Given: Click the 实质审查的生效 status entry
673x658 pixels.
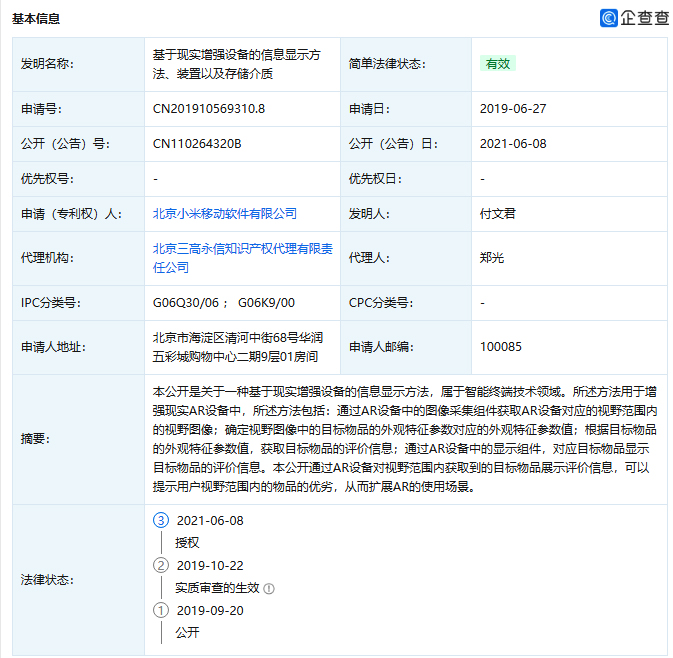Looking at the screenshot, I should pyautogui.click(x=216, y=588).
